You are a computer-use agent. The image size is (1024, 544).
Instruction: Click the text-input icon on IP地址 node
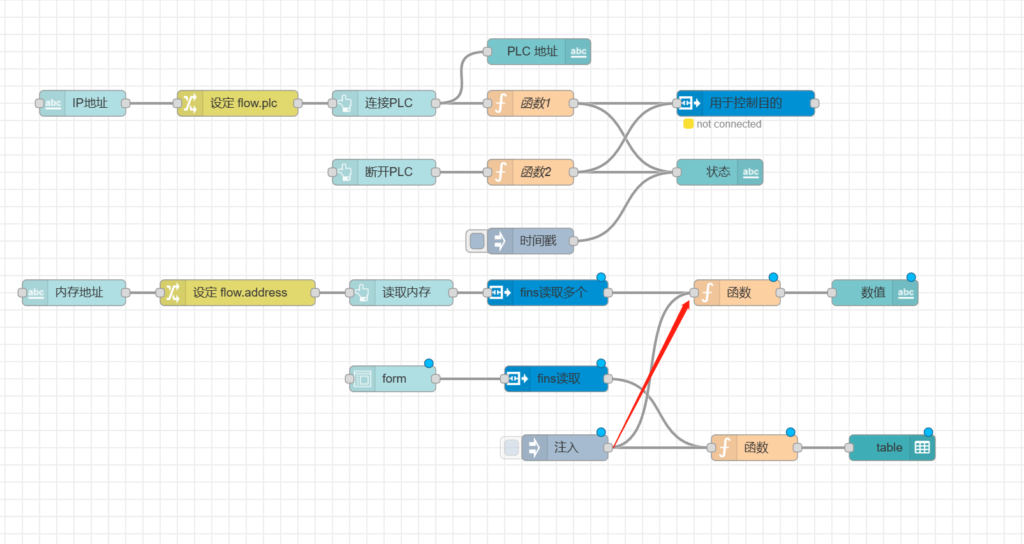[52, 103]
